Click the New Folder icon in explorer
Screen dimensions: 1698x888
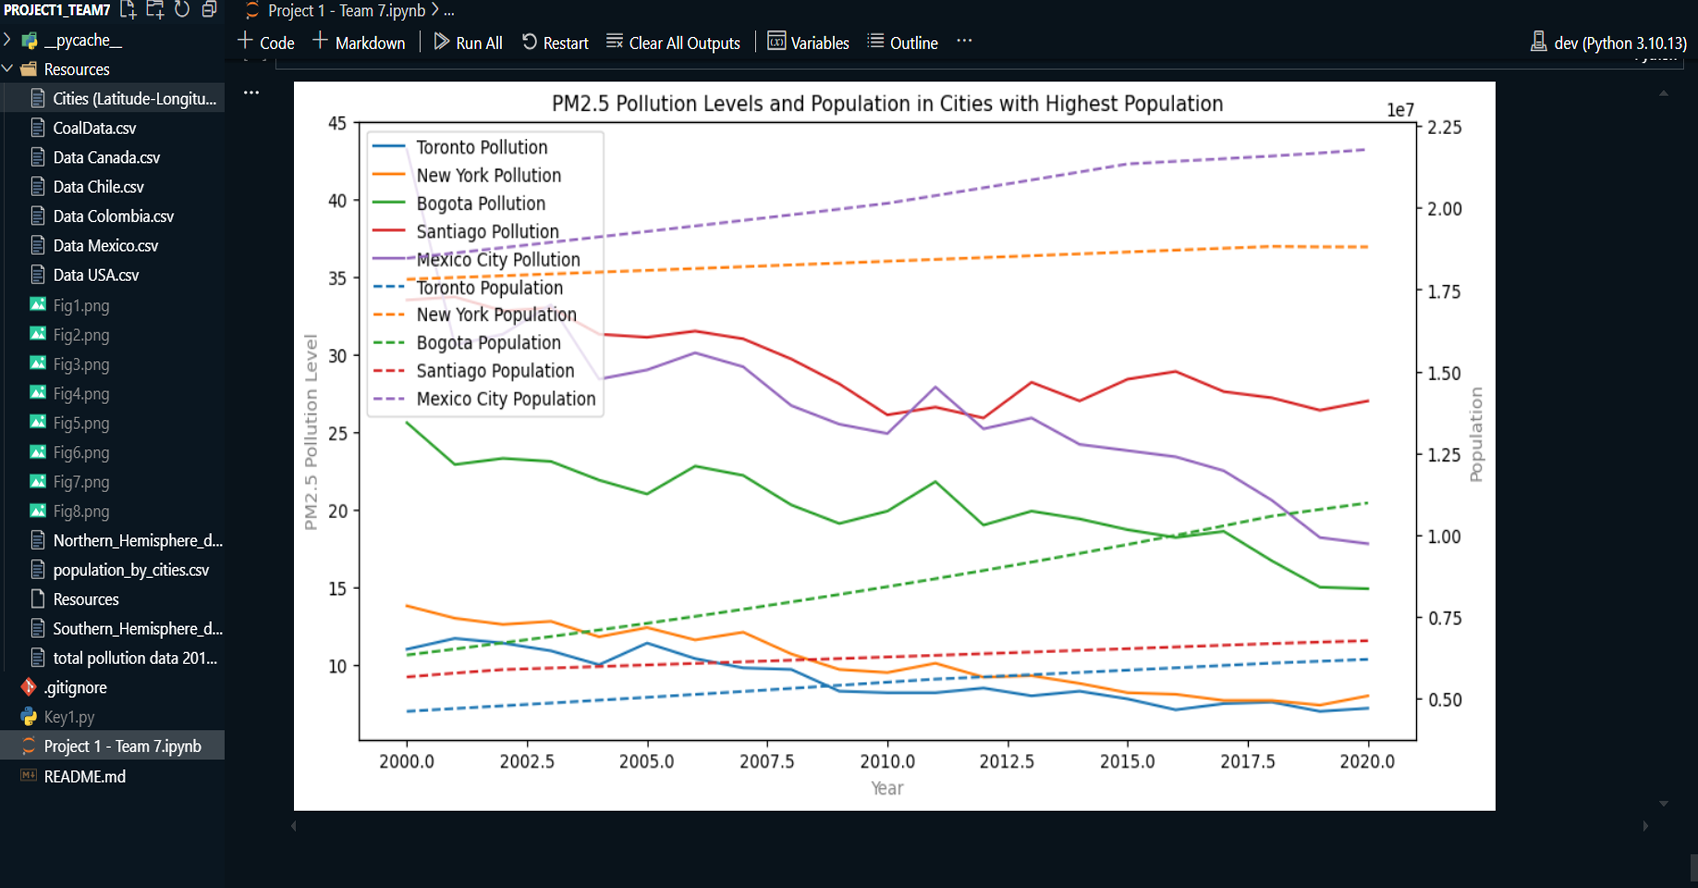click(155, 10)
